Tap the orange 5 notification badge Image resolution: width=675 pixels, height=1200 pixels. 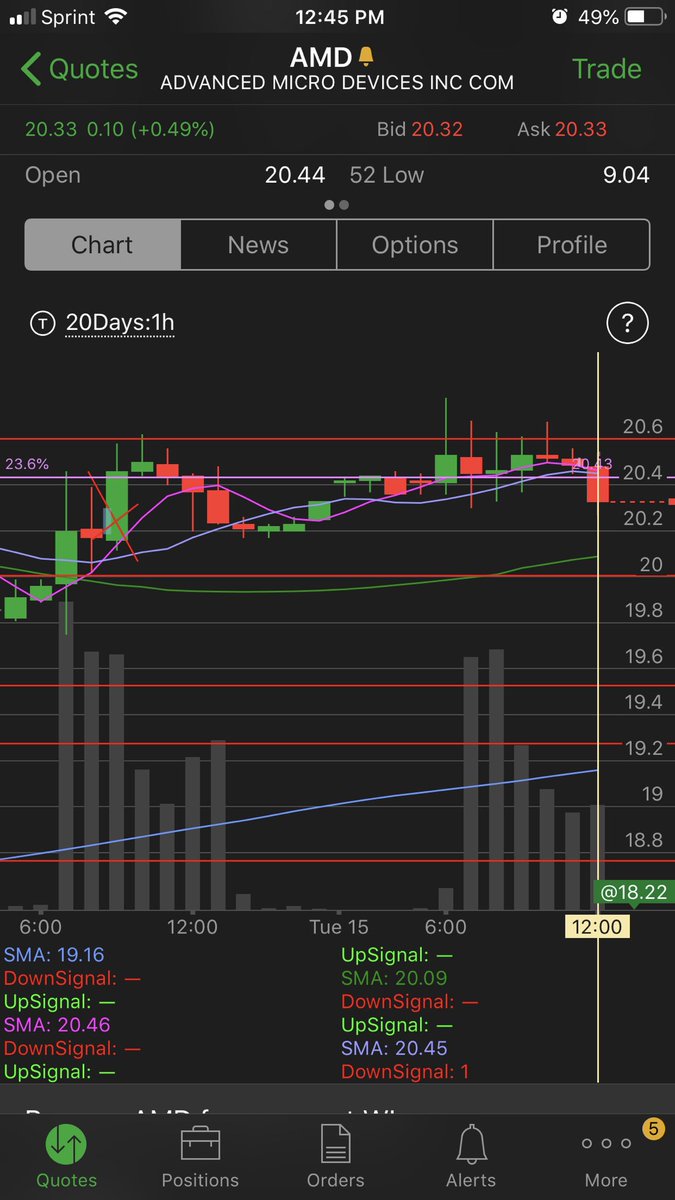point(653,1130)
